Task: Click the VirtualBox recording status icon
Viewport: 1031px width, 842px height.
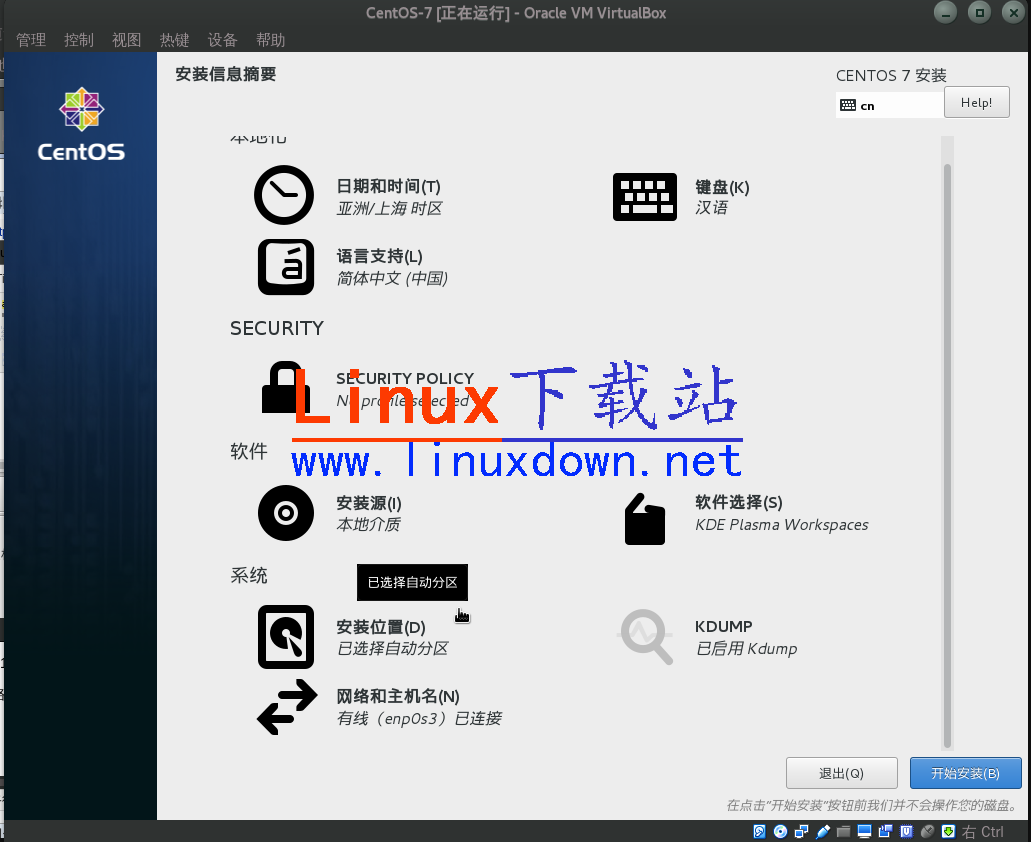Action: 886,831
